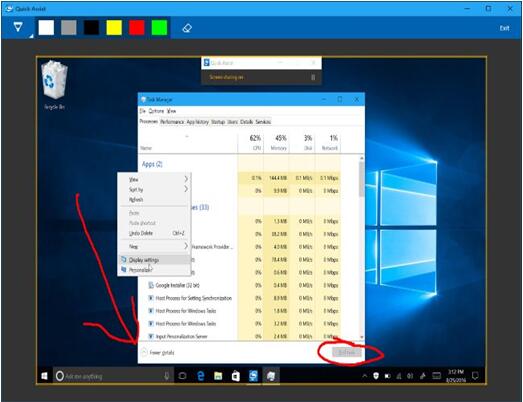The height and width of the screenshot is (402, 523).
Task: Collapse Task Manager with Fewer details
Action: coord(158,352)
